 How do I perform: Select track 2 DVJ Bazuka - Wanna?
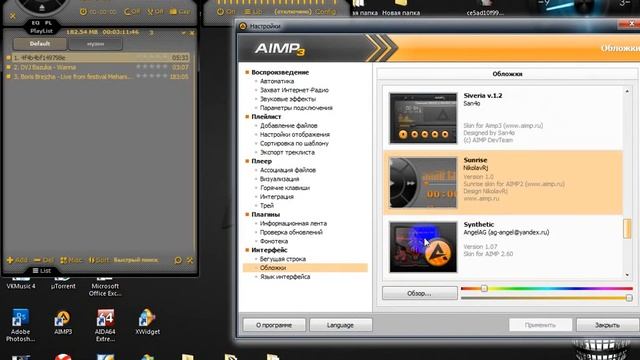98,67
